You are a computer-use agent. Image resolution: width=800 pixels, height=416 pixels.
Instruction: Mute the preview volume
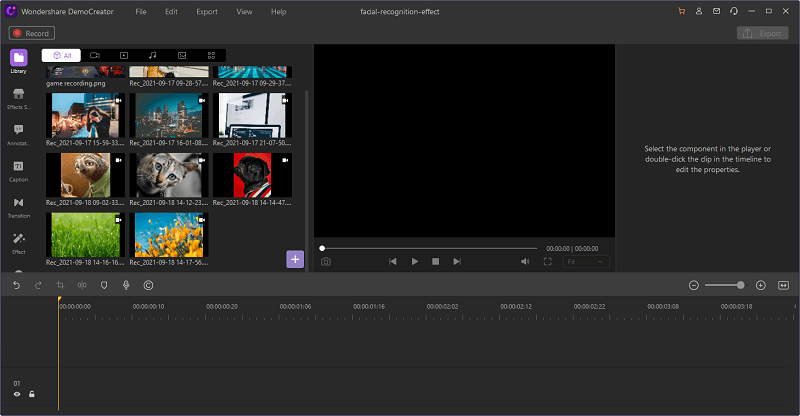tap(525, 261)
